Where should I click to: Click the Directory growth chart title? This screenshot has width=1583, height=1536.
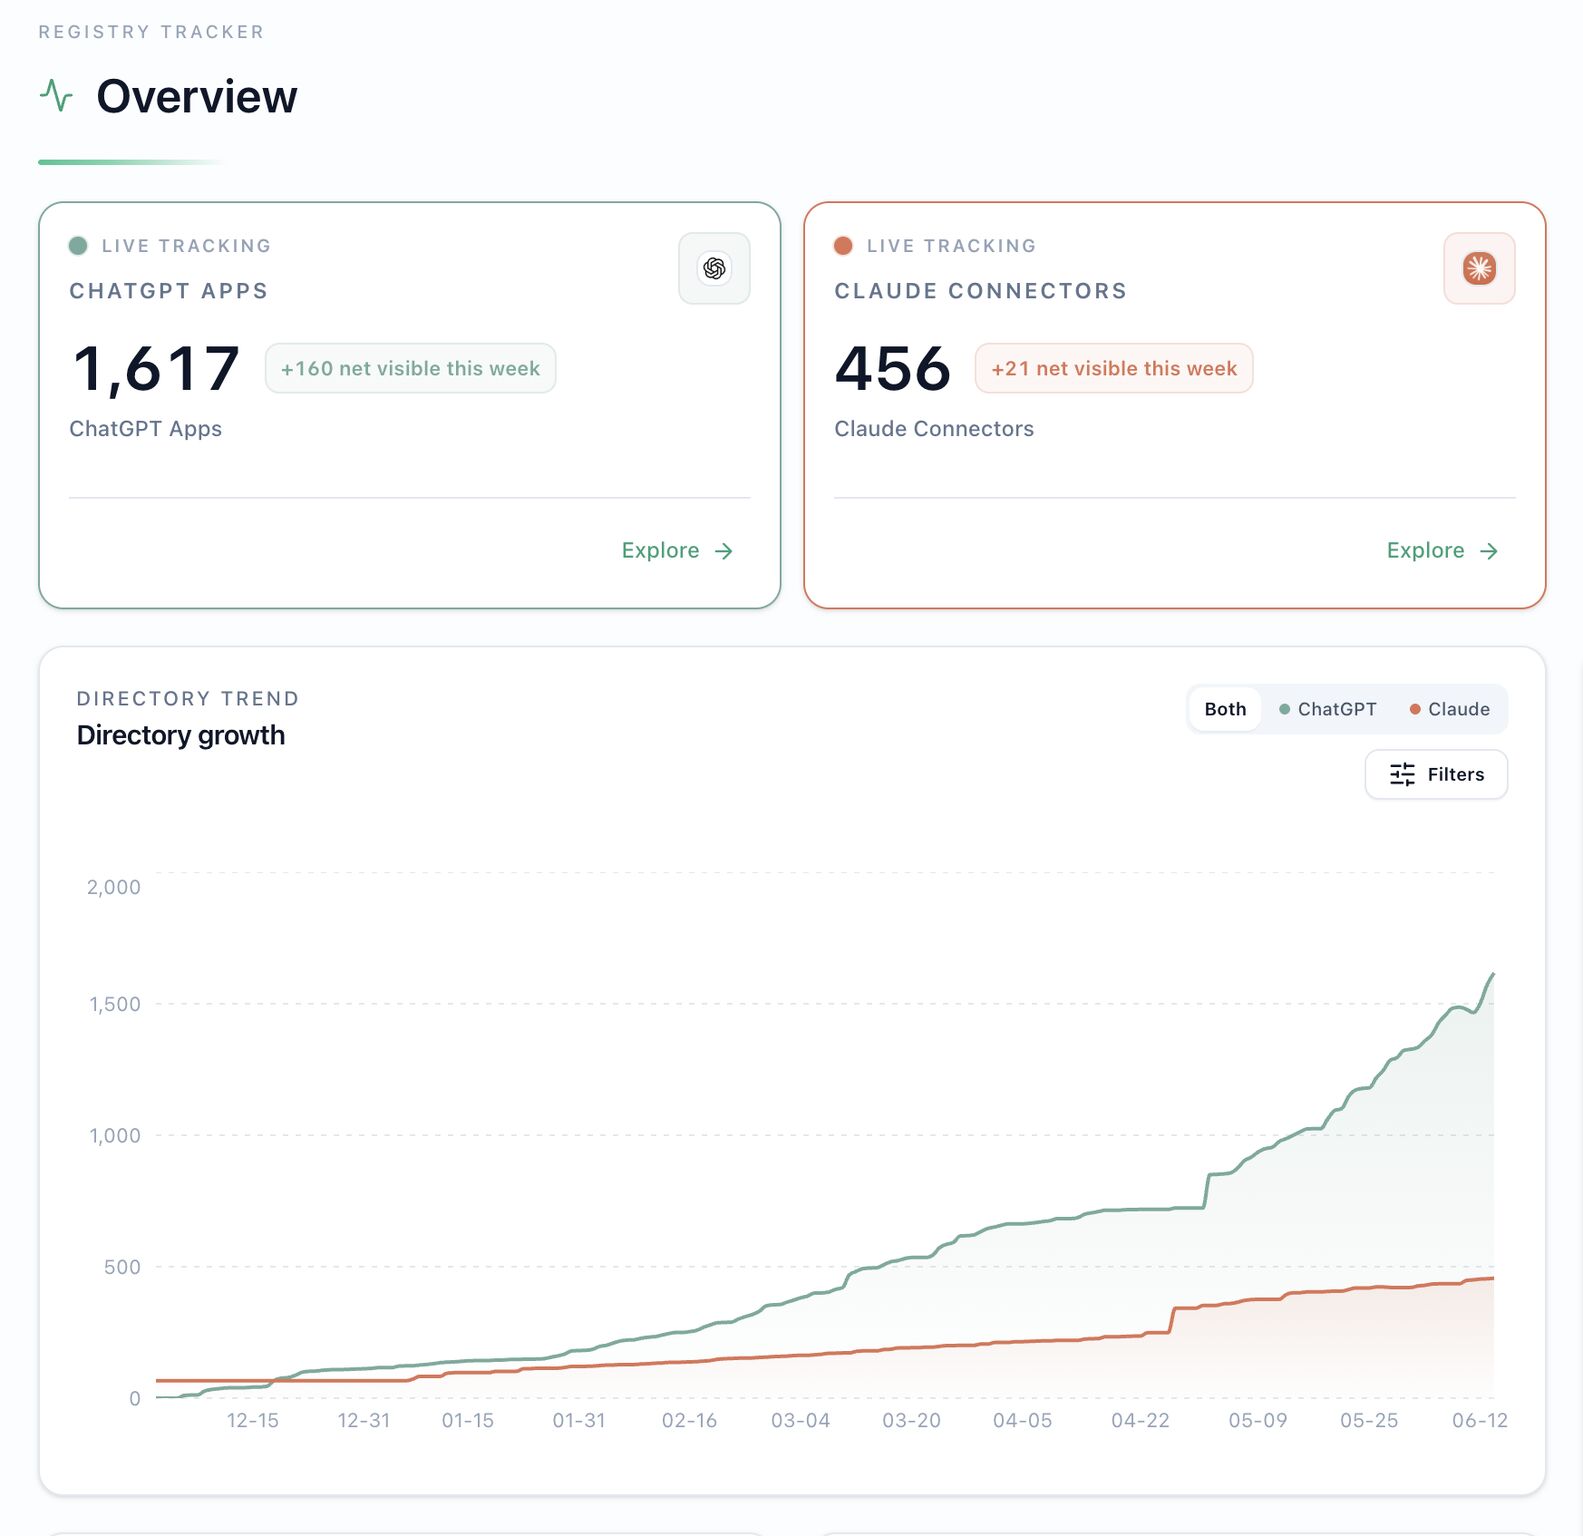[181, 735]
